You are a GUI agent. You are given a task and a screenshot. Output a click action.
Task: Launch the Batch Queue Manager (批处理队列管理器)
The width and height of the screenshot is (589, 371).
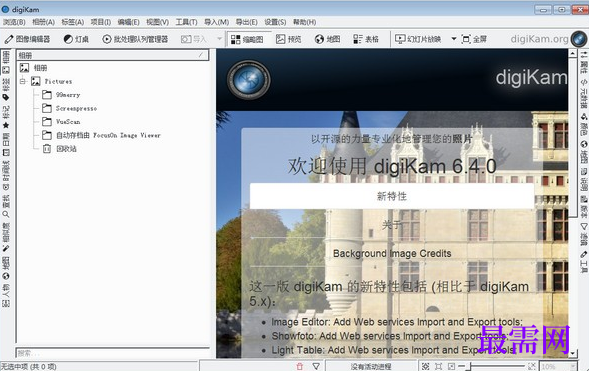coord(135,39)
